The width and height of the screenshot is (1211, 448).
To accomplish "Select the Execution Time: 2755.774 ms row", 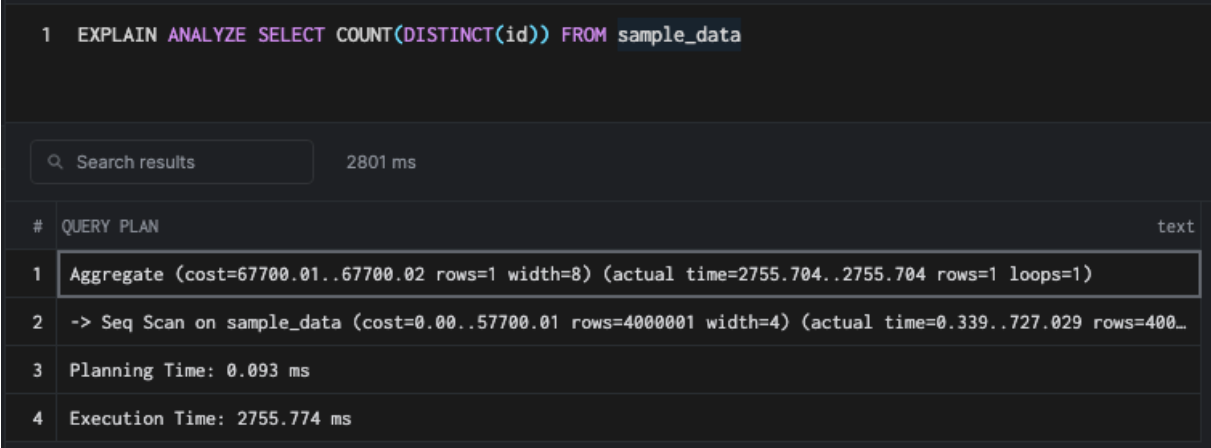I will click(x=210, y=418).
